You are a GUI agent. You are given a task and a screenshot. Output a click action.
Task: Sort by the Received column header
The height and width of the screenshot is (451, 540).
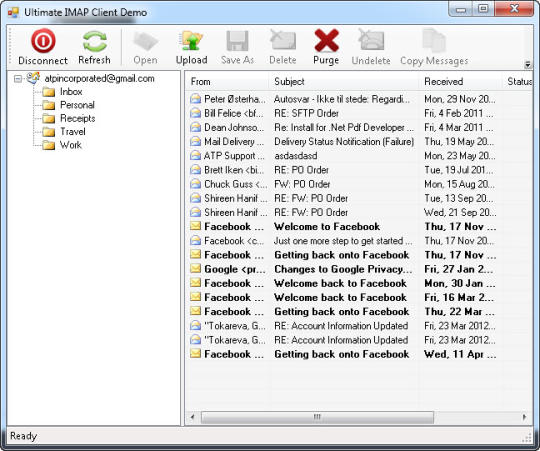(460, 82)
